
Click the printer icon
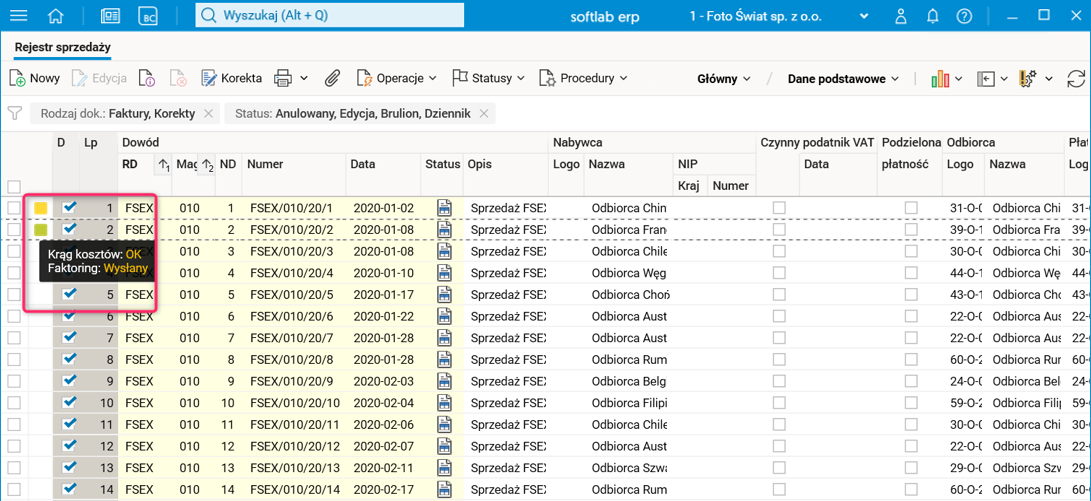click(282, 78)
